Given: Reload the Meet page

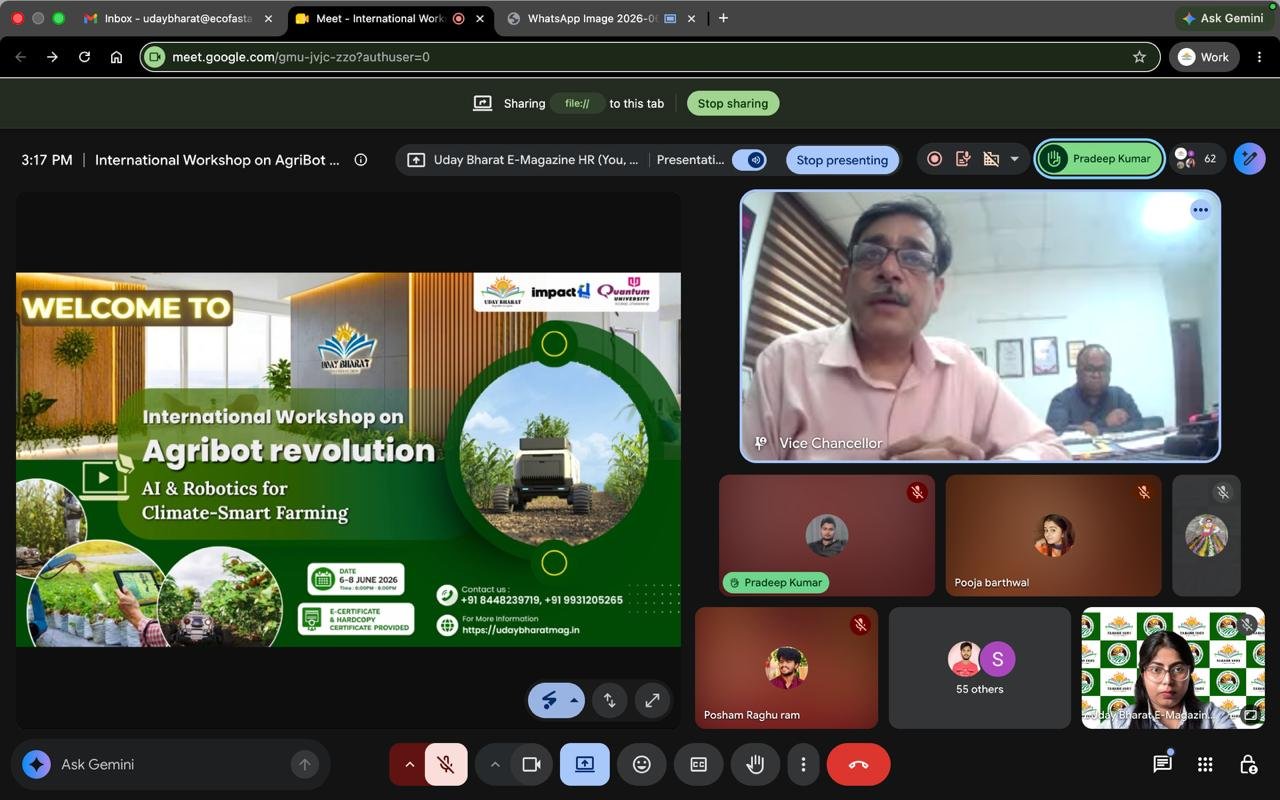Looking at the screenshot, I should 84,57.
